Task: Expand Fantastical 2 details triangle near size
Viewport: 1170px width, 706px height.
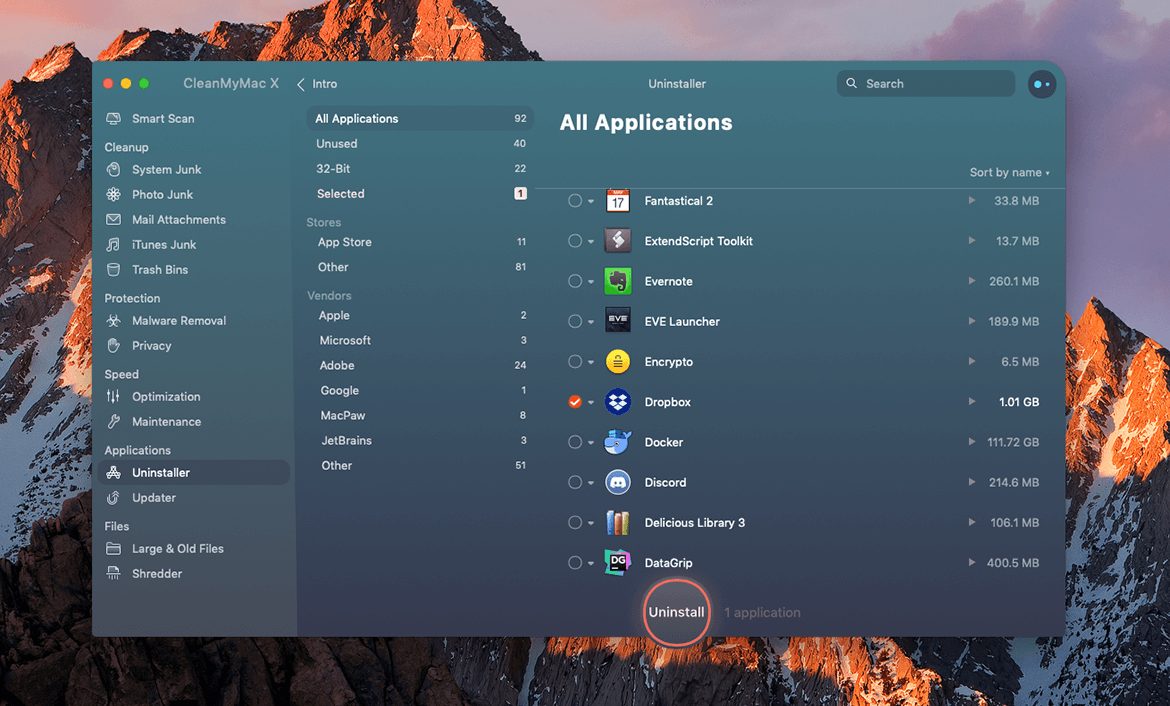Action: [972, 200]
